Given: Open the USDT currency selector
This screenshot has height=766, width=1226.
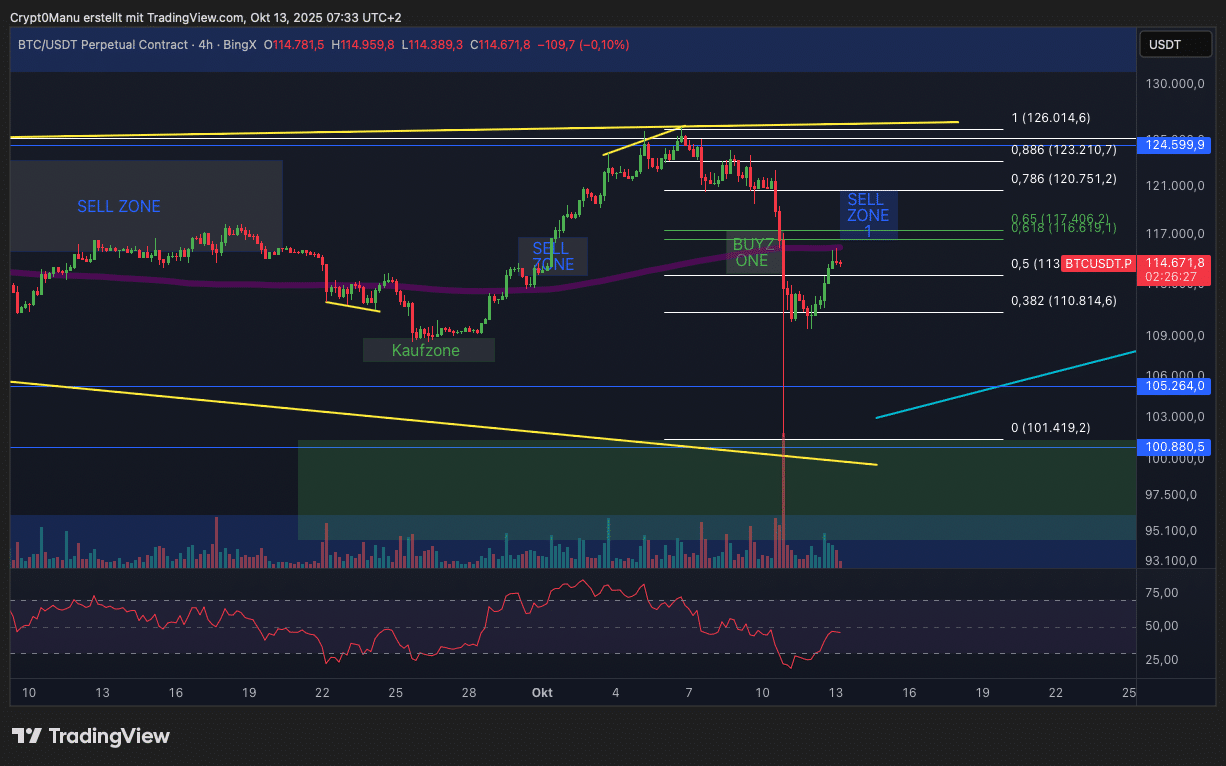Looking at the screenshot, I should [1164, 45].
